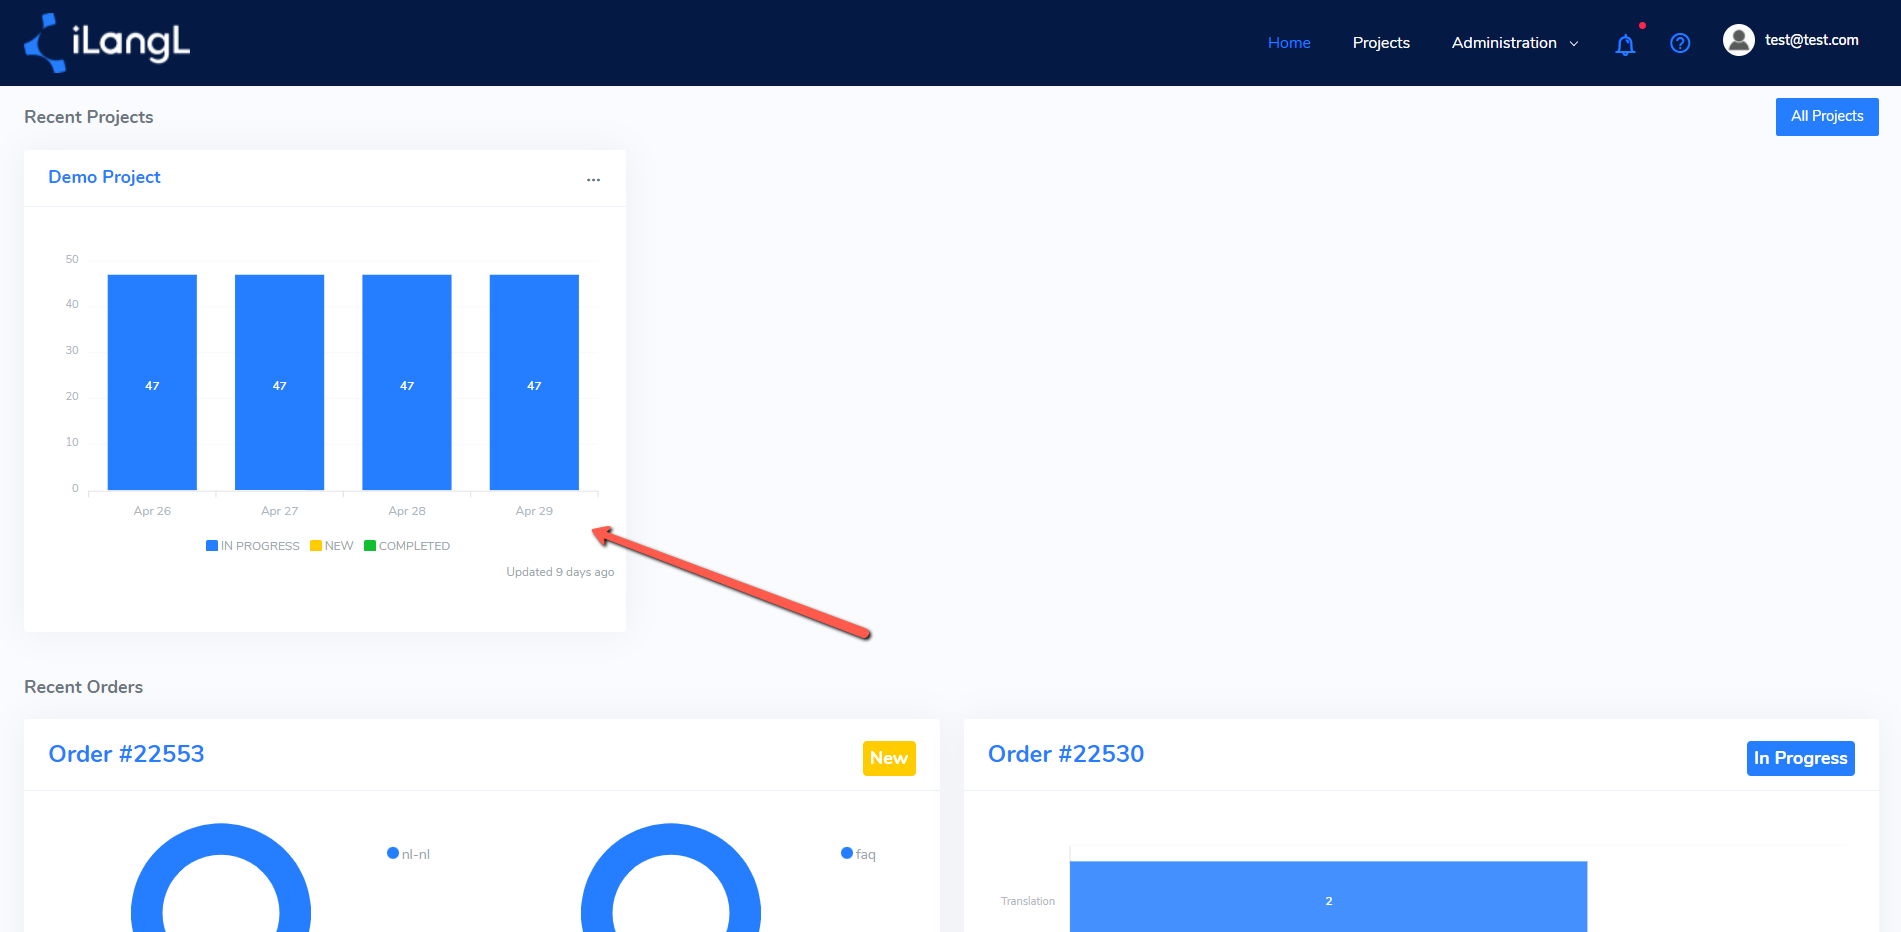
Task: Toggle faq legend in donut chart
Action: point(858,854)
